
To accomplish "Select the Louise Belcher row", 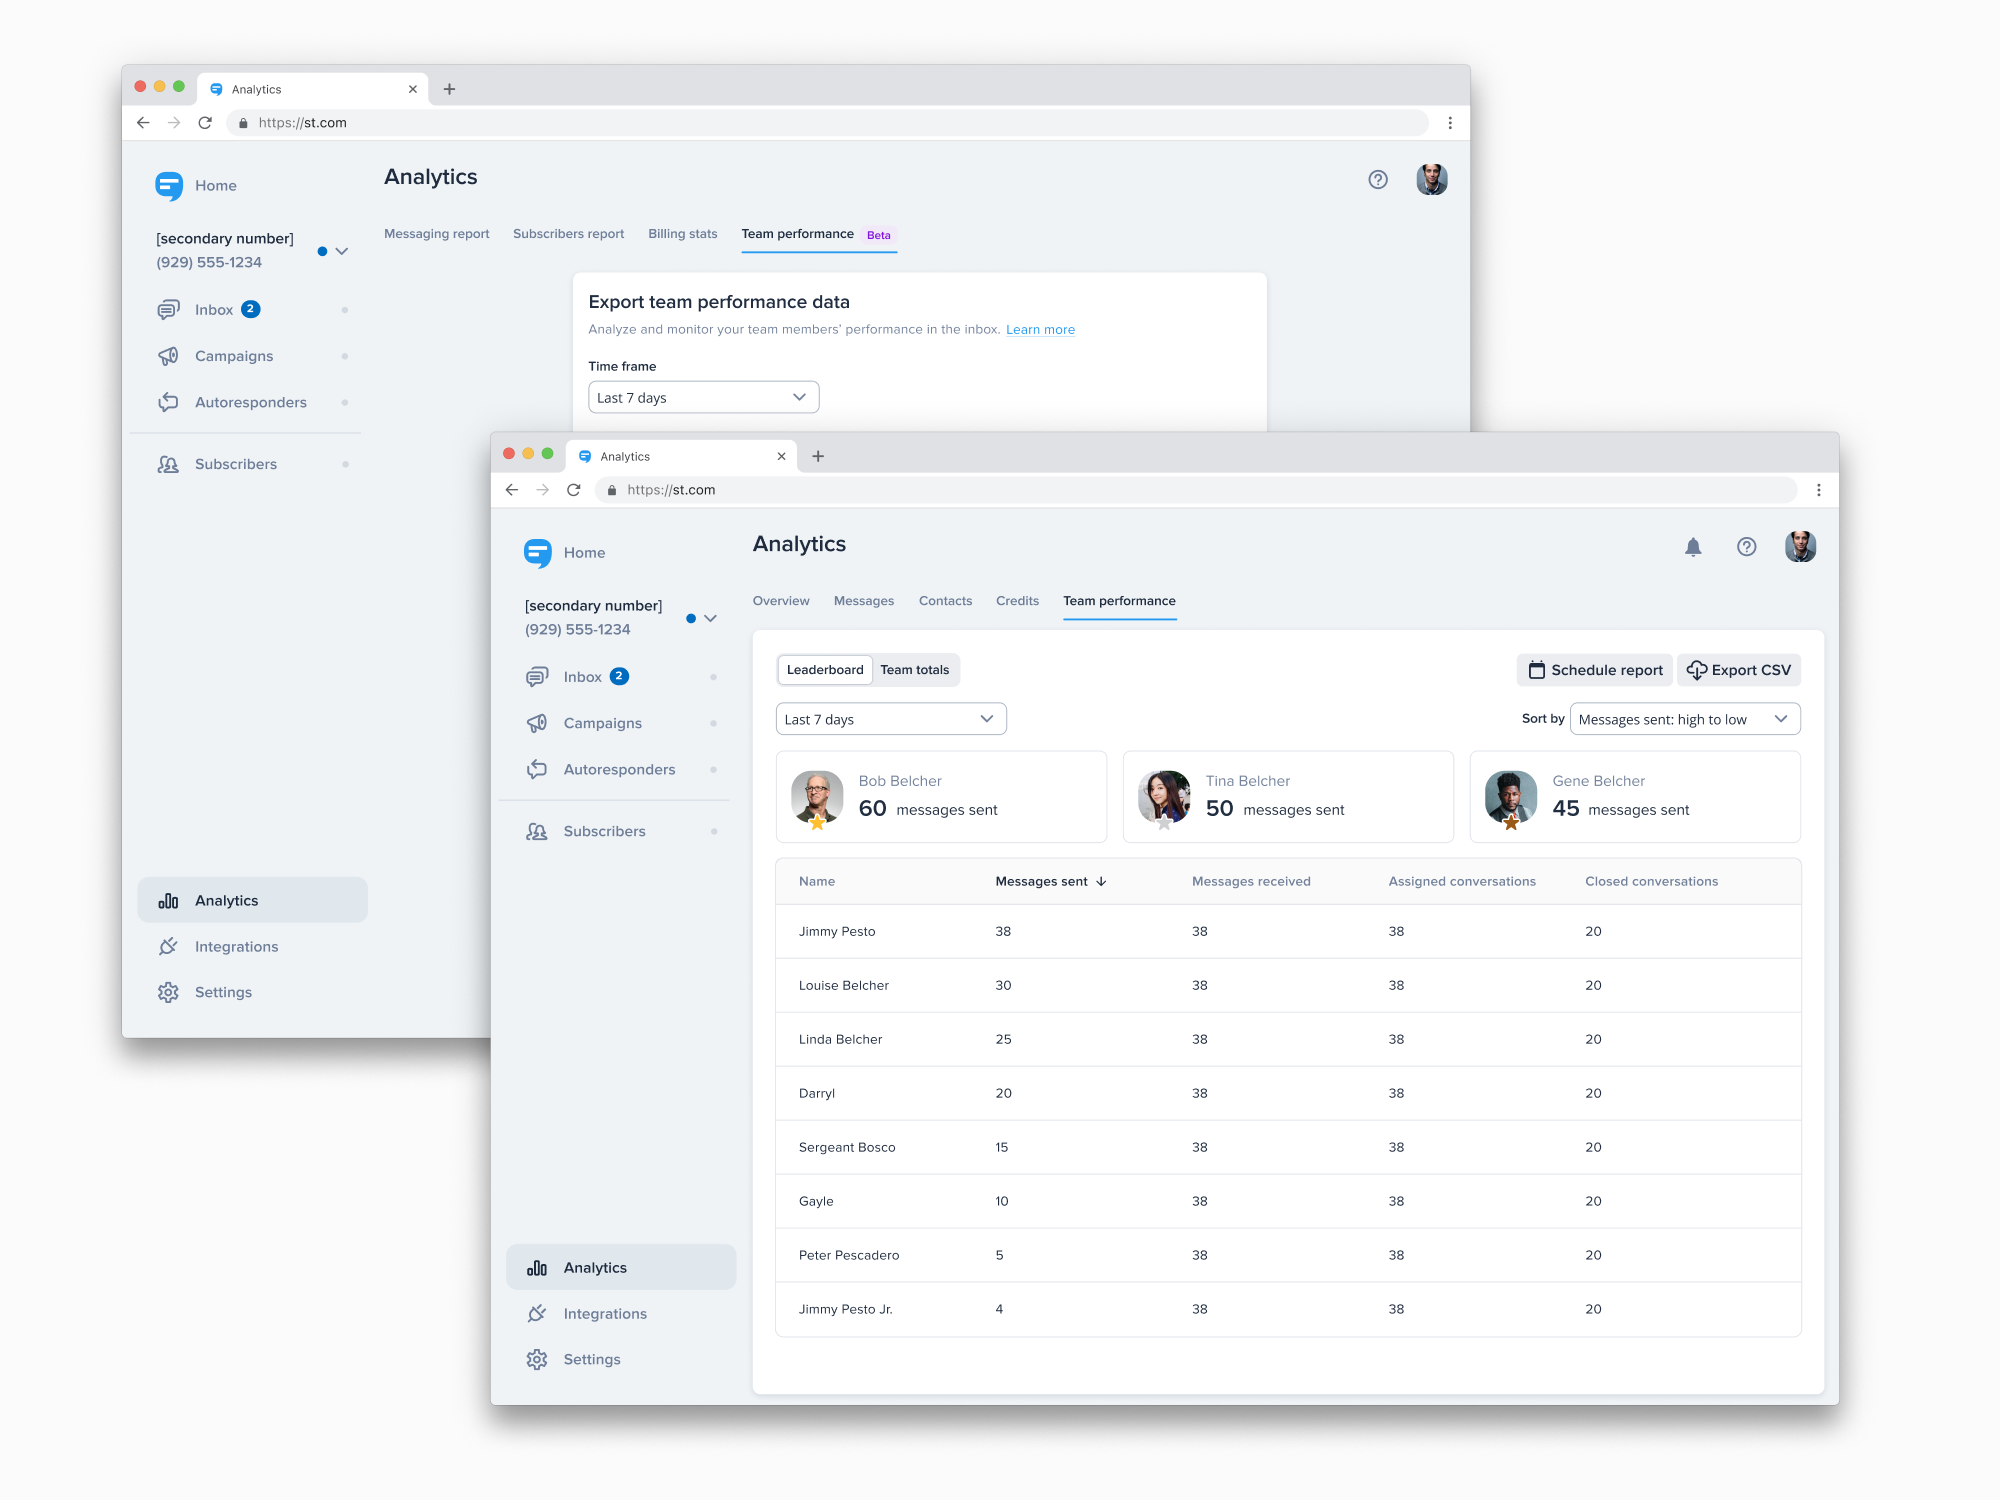I will coord(1288,986).
